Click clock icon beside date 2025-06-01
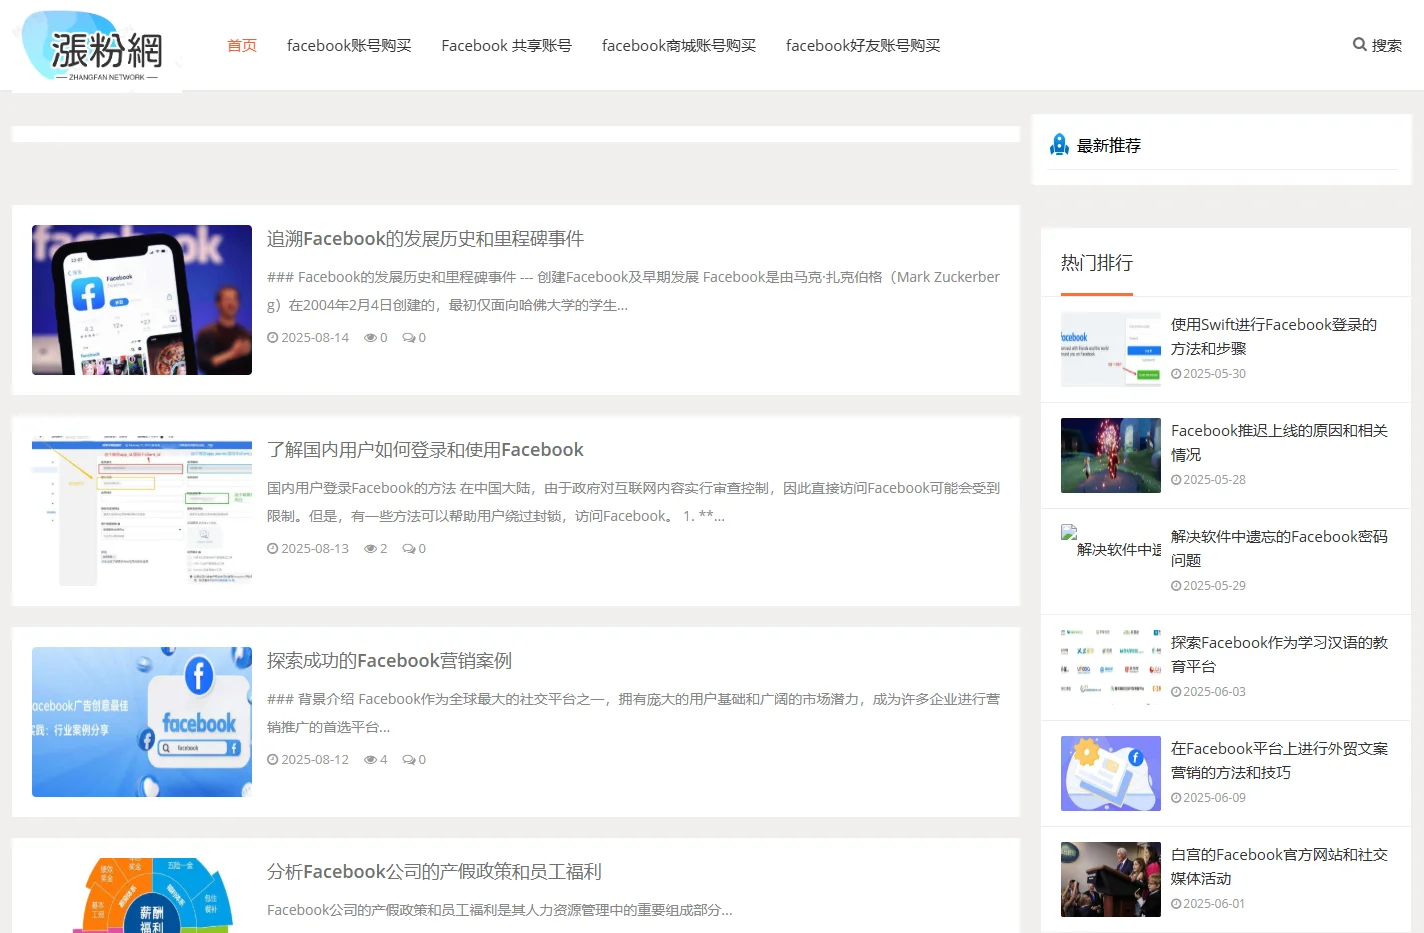 pyautogui.click(x=1176, y=904)
